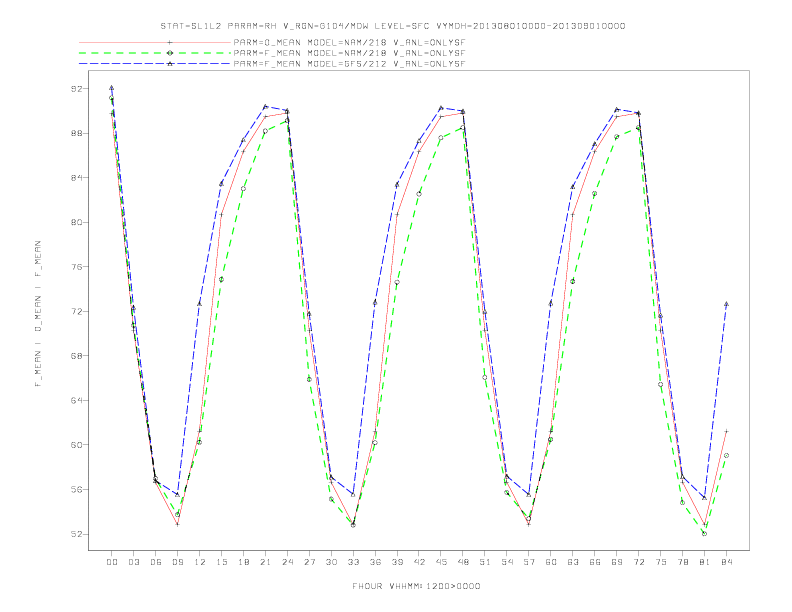The width and height of the screenshot is (792, 612).
Task: Click x-axis tick label 12
Action: [x=200, y=562]
